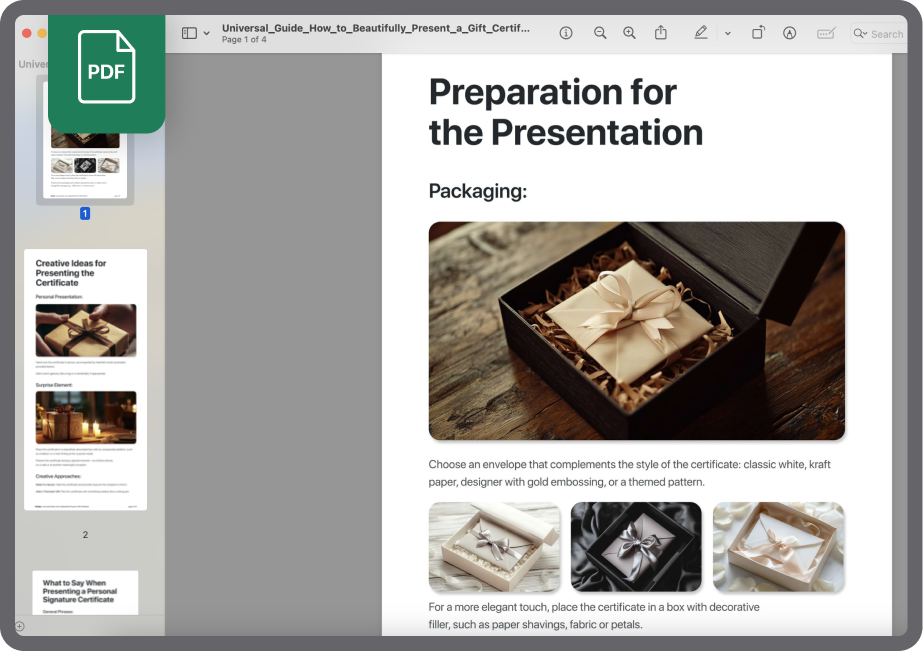
Task: Click the green PDF file icon
Action: click(x=106, y=70)
